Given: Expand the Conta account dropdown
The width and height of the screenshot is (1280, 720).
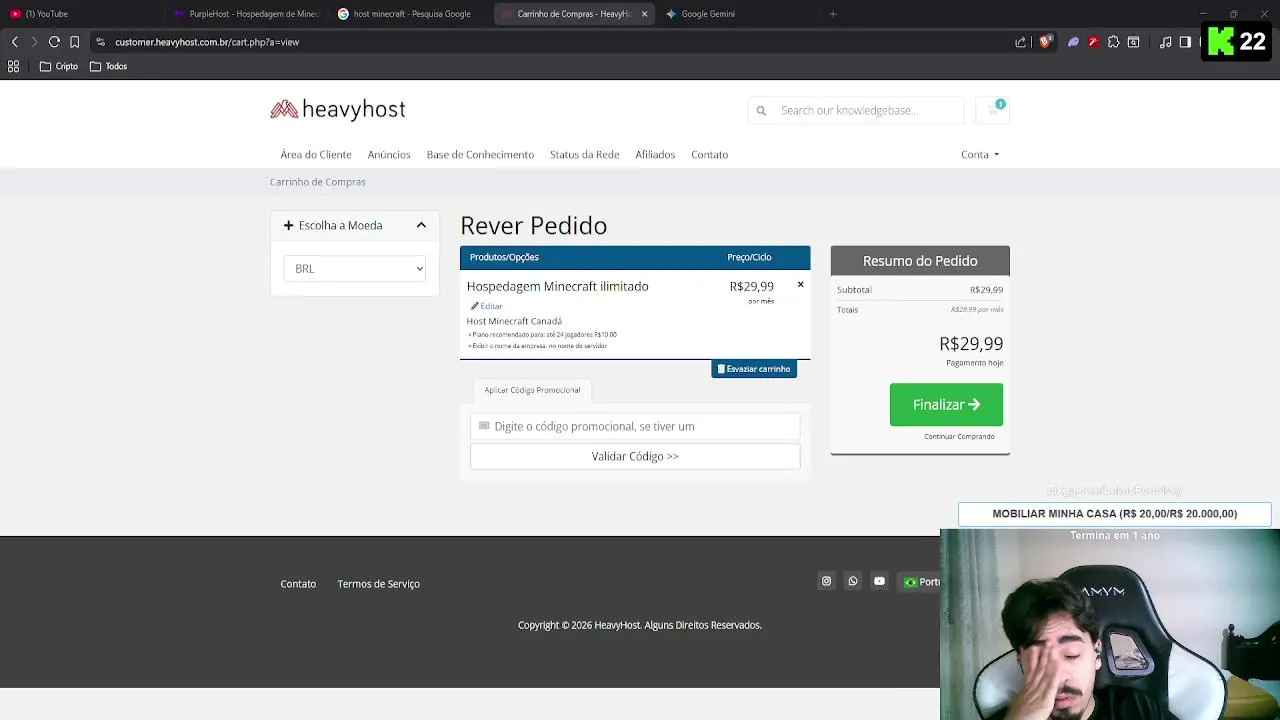Looking at the screenshot, I should [980, 154].
